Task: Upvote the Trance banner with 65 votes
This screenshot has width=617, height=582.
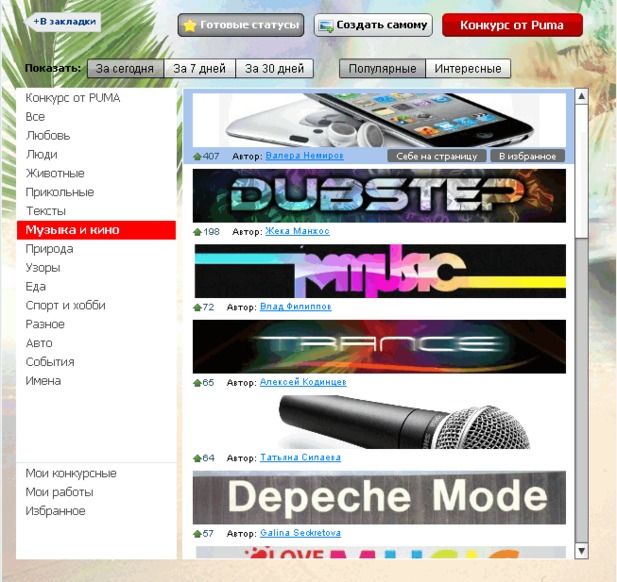Action: click(197, 383)
